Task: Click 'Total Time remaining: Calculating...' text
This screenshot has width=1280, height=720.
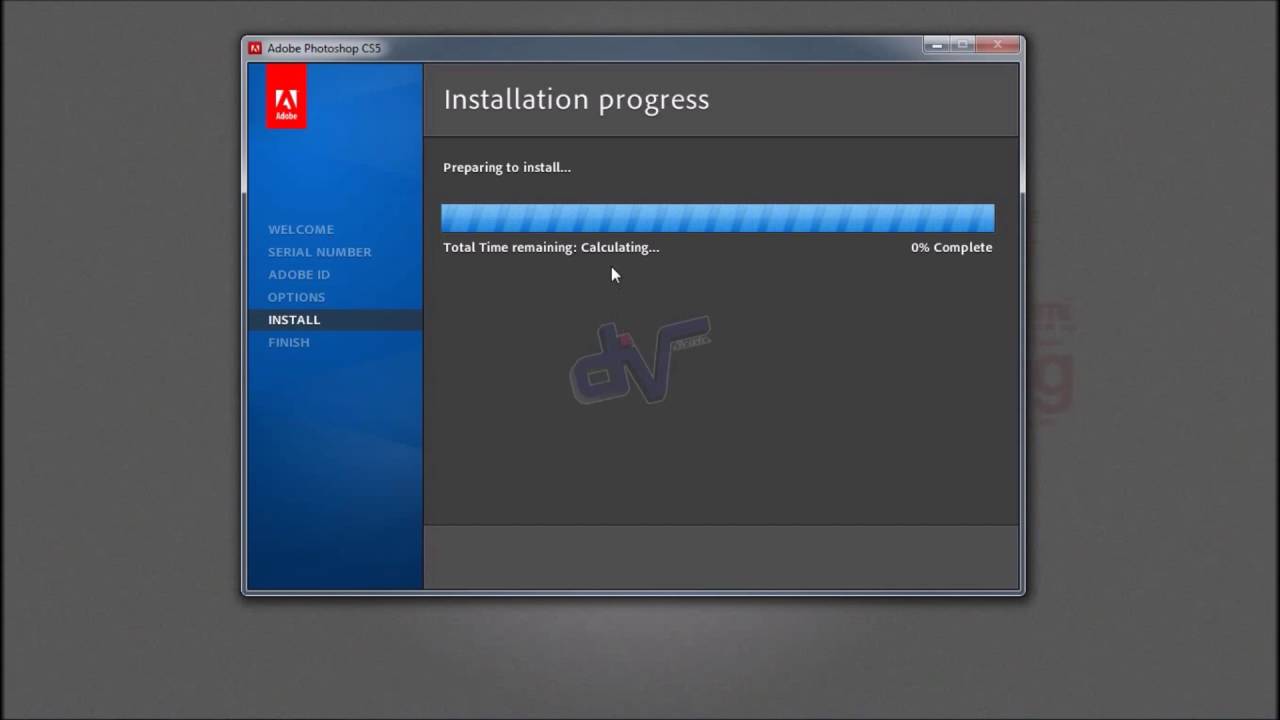Action: (551, 247)
